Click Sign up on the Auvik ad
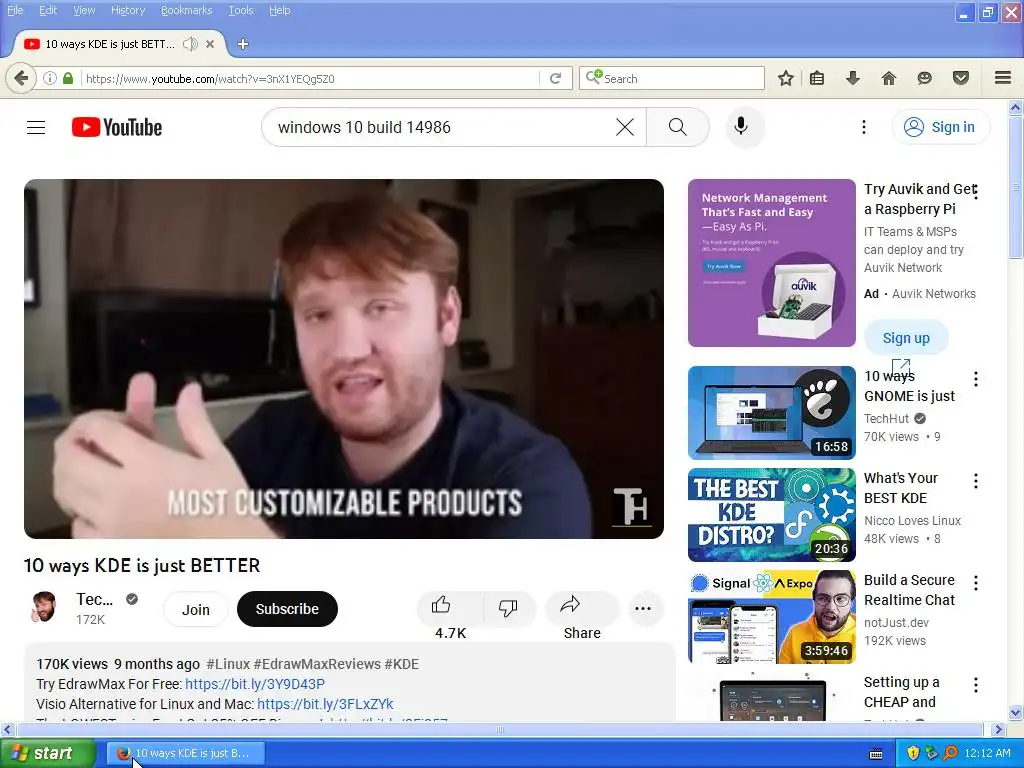This screenshot has width=1024, height=768. click(x=906, y=338)
